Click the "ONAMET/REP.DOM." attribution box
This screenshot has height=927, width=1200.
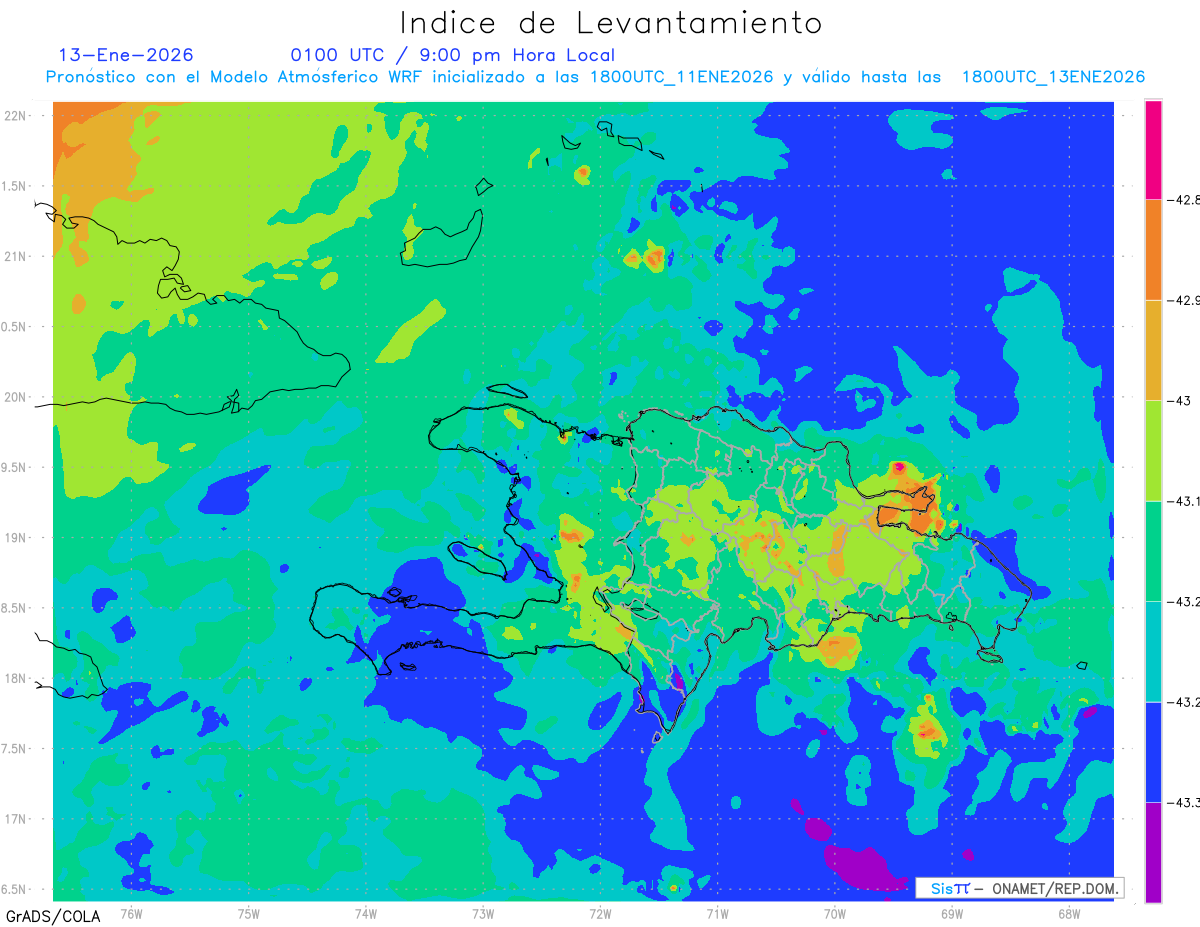click(1019, 888)
